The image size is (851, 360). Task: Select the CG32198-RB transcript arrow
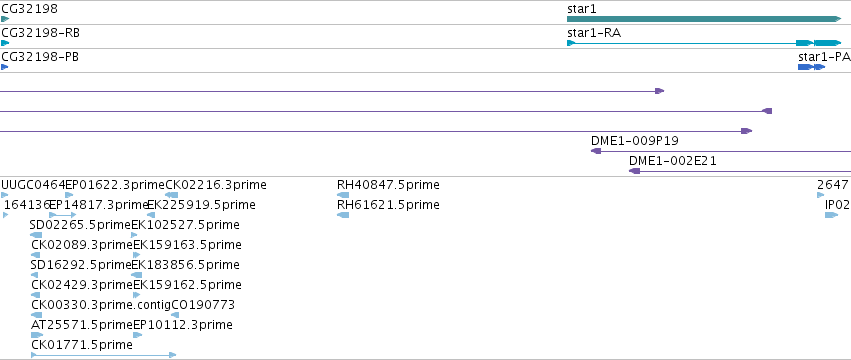(x=5, y=43)
